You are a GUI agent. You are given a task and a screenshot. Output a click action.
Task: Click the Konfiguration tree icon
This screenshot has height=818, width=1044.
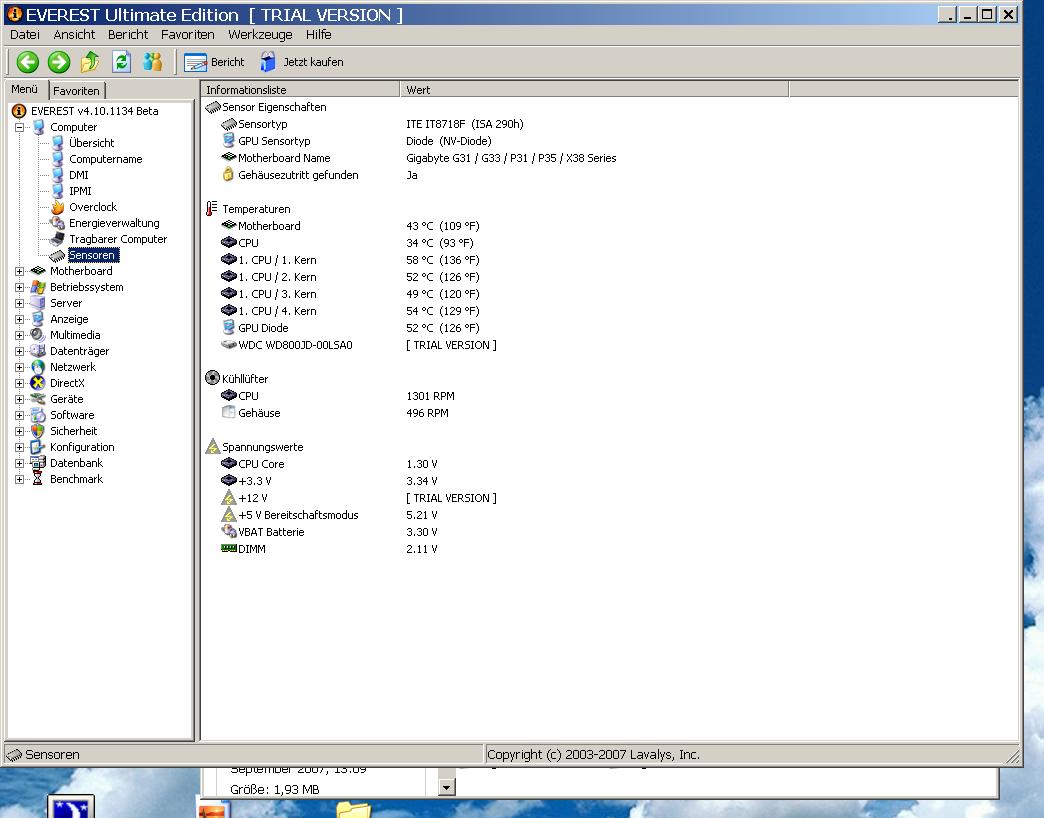(x=38, y=447)
